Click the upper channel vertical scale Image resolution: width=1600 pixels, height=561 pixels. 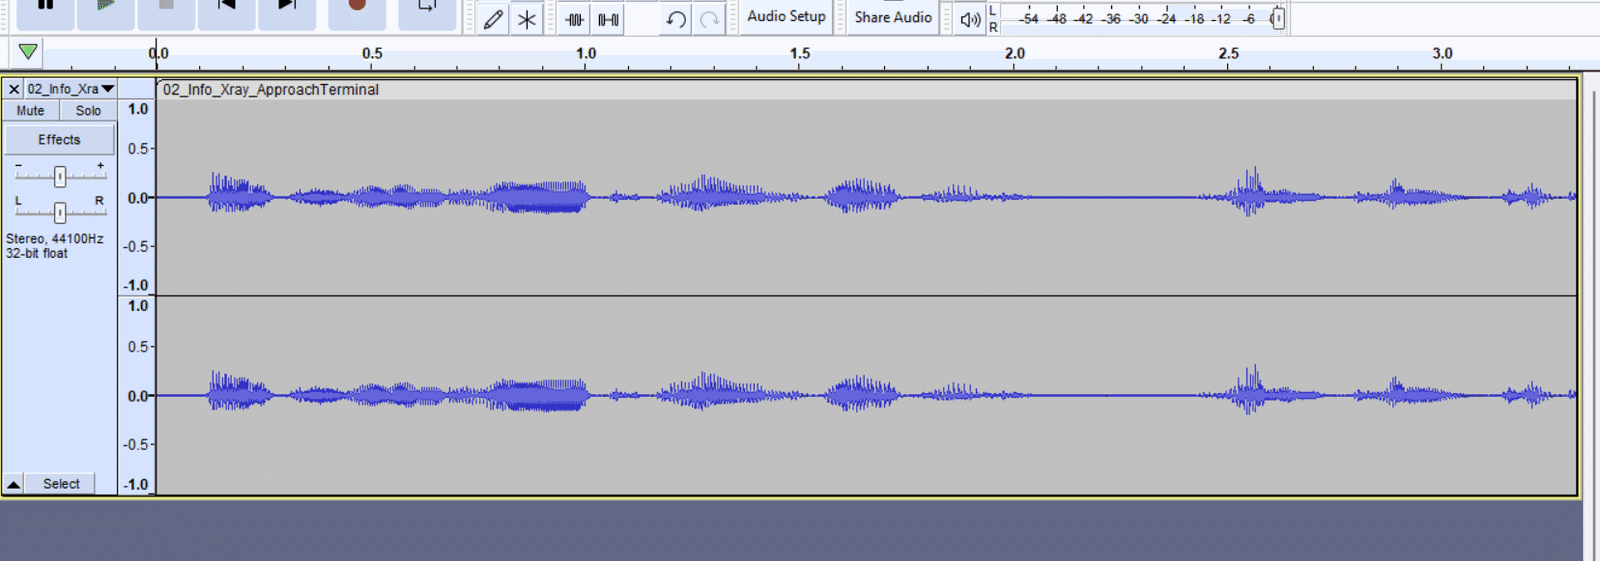(x=137, y=197)
